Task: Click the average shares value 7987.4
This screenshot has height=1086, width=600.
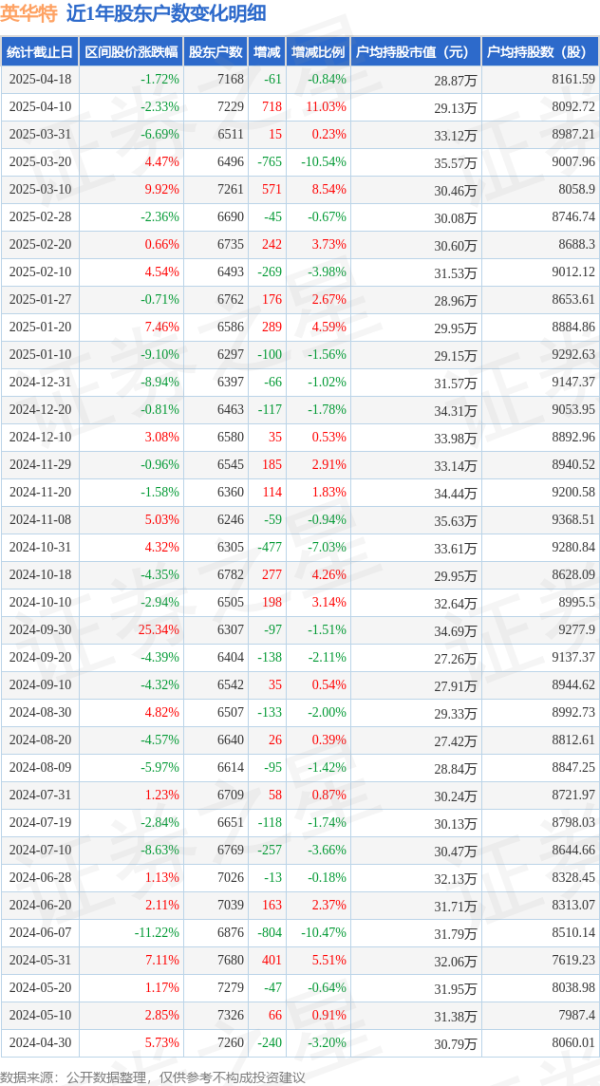Action: 577,1017
